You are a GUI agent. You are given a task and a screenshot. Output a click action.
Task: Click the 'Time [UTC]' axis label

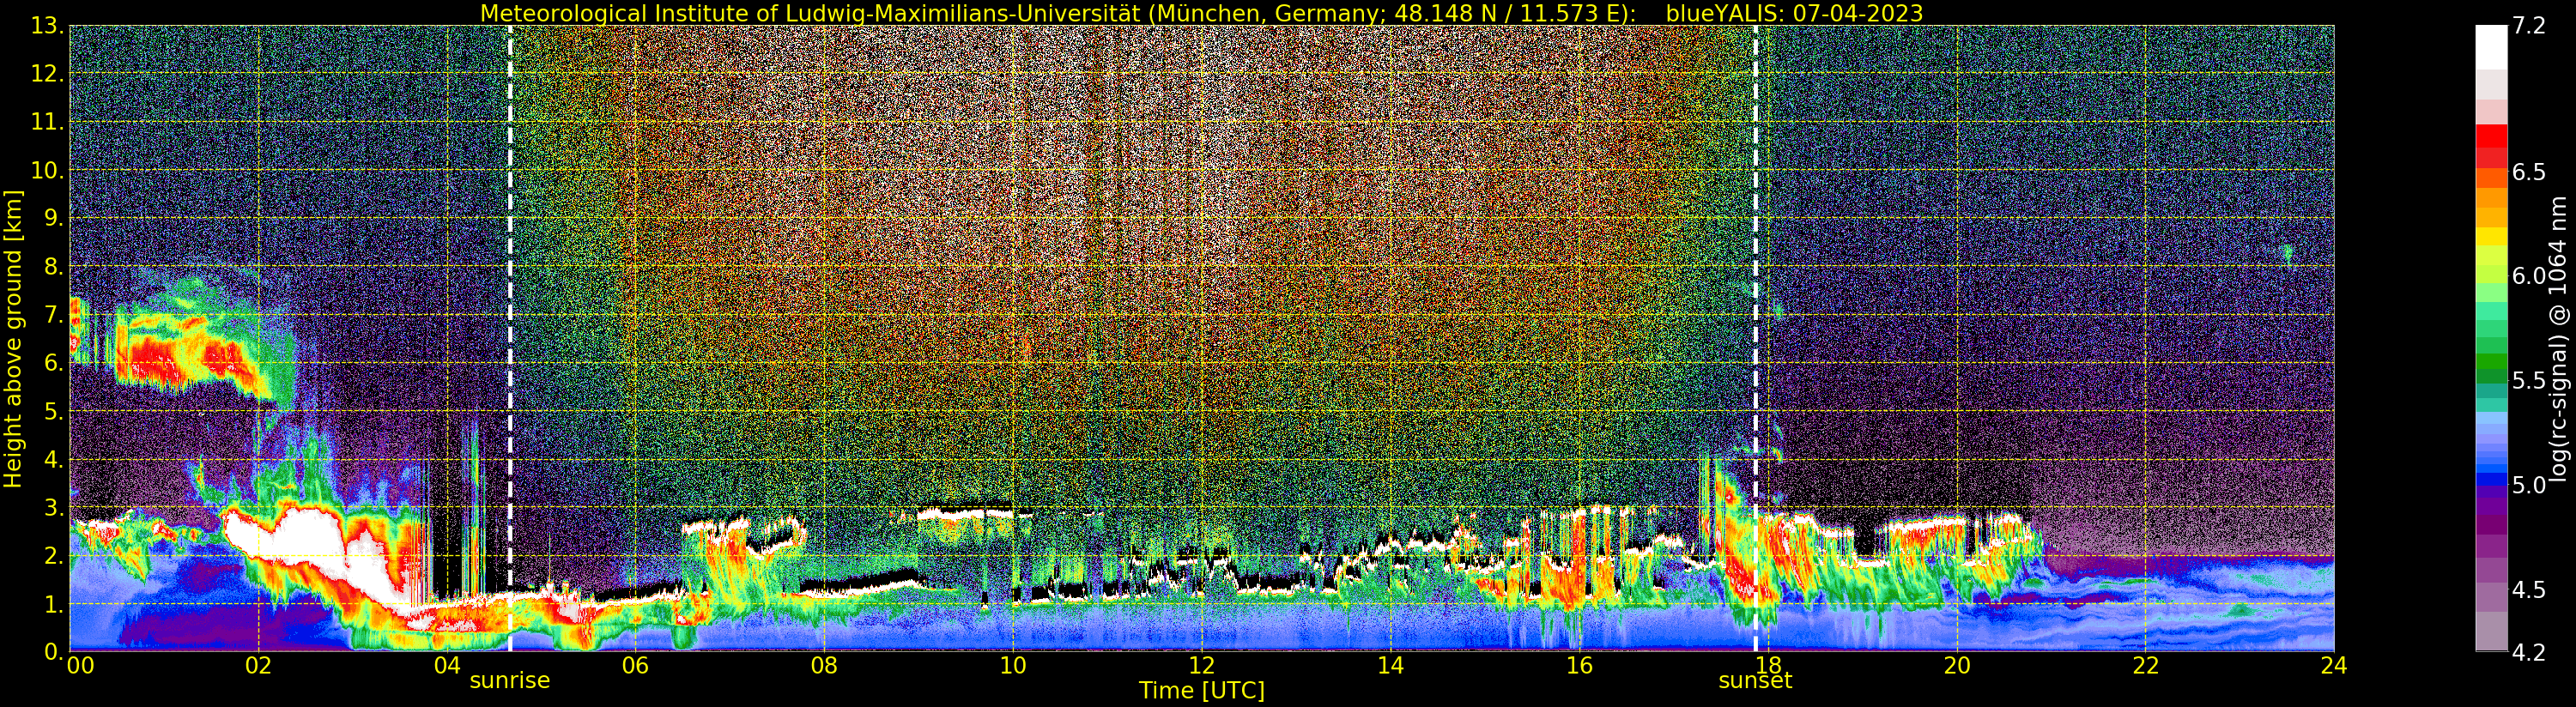[1201, 691]
